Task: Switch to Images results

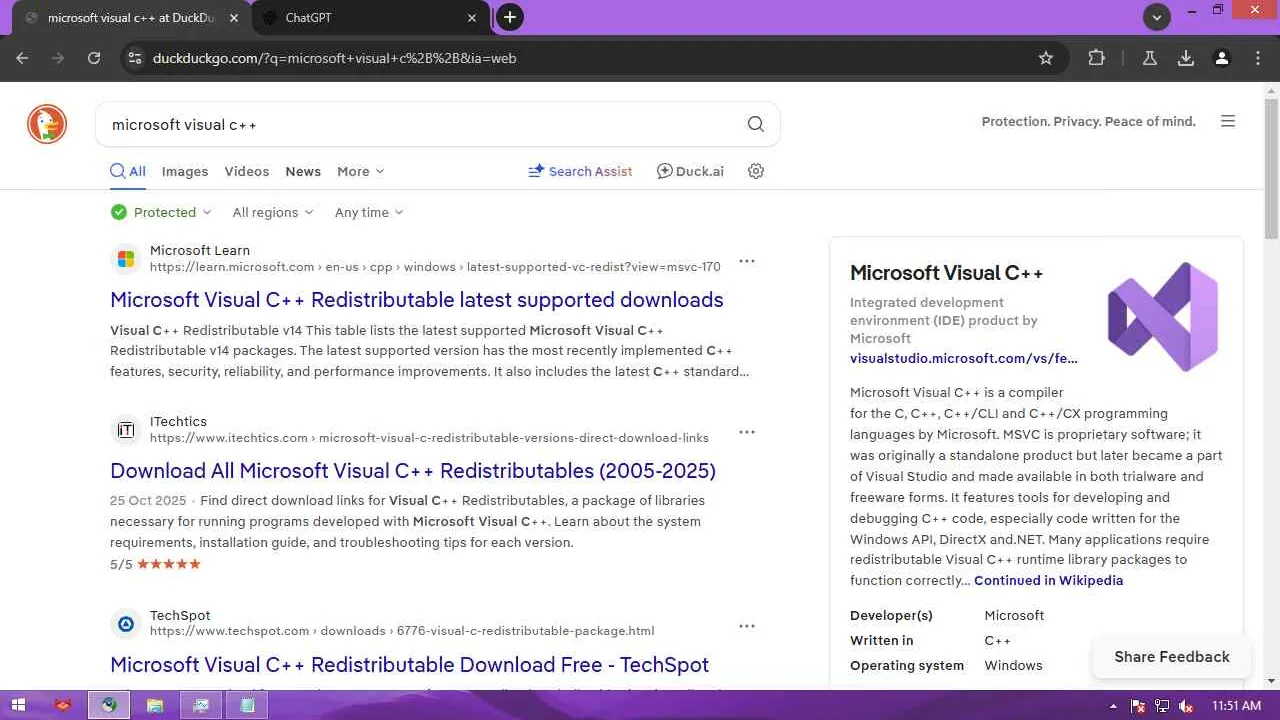Action: point(185,171)
